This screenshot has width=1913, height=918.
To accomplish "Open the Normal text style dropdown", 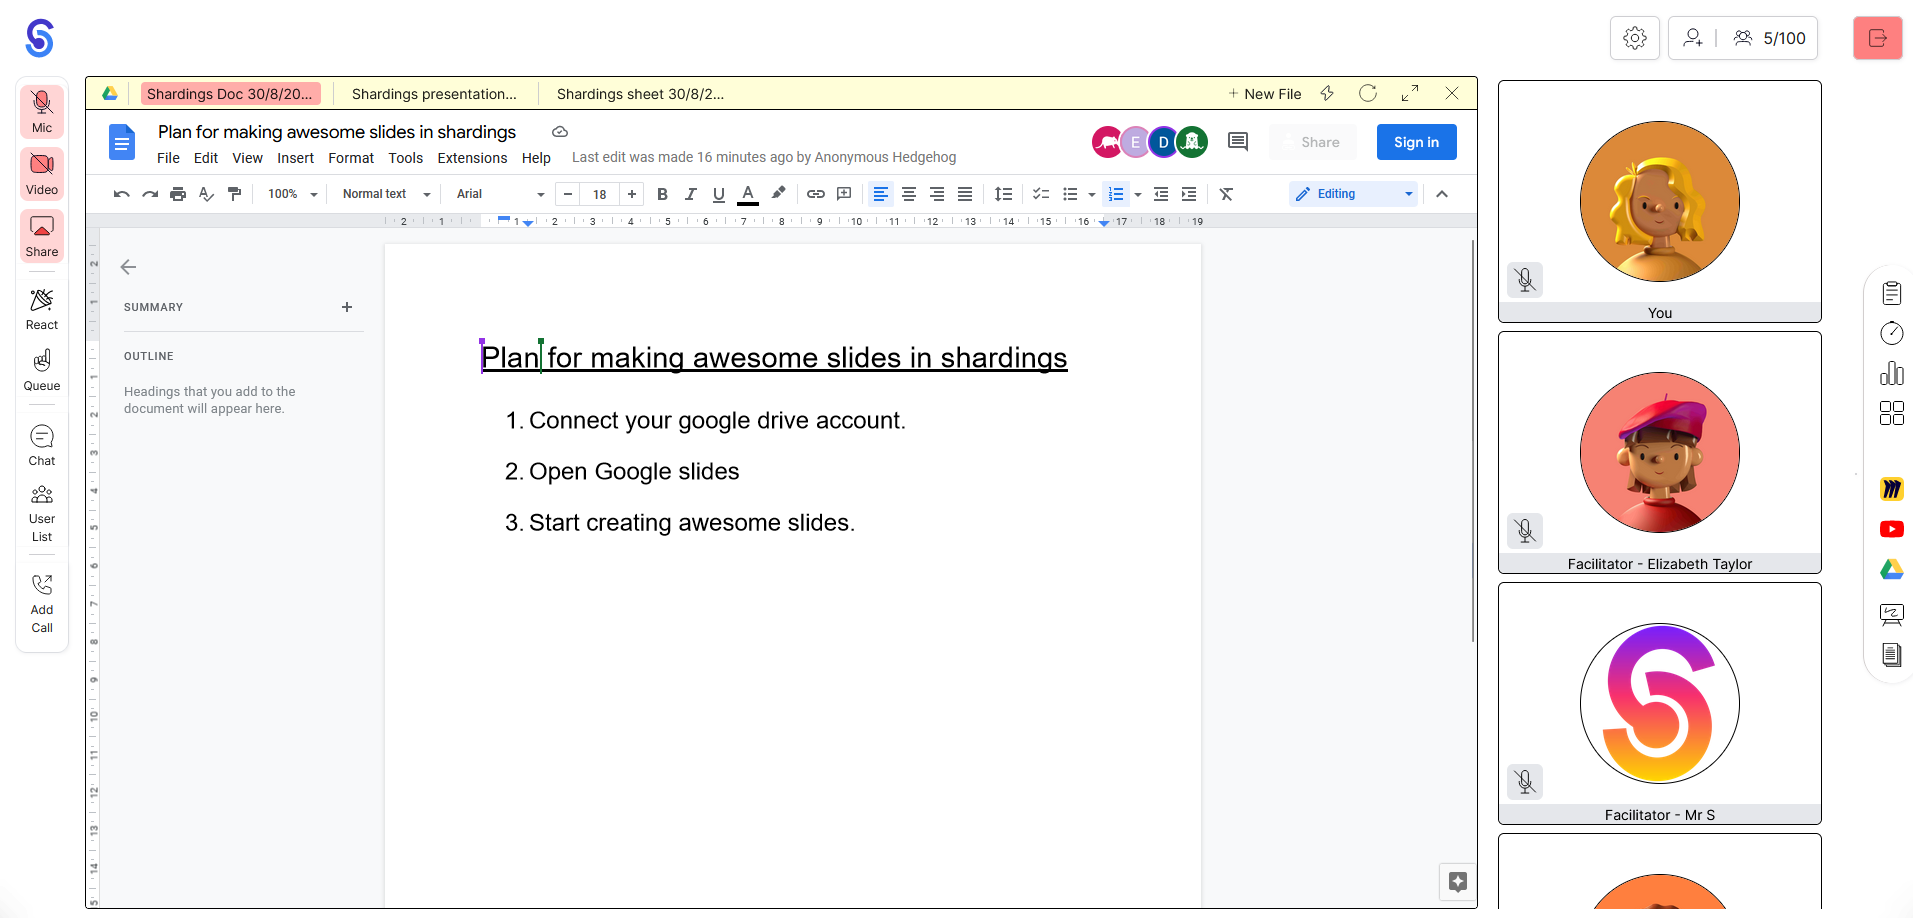I will click(386, 194).
